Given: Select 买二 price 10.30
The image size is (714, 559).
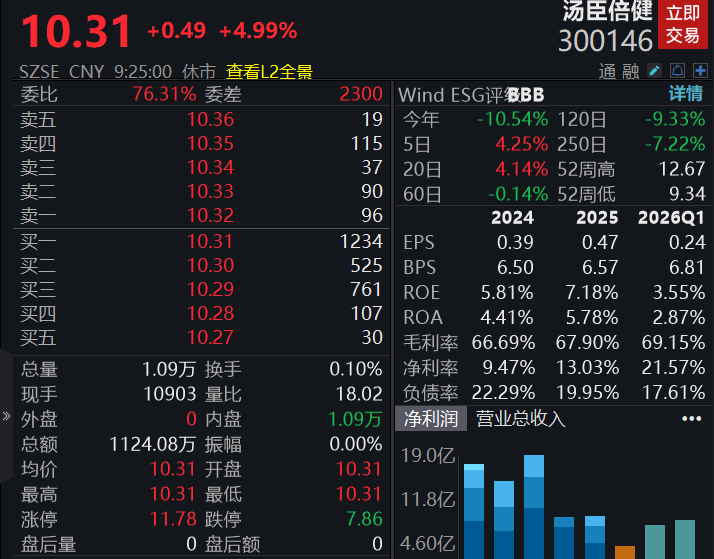Looking at the screenshot, I should (x=210, y=265).
